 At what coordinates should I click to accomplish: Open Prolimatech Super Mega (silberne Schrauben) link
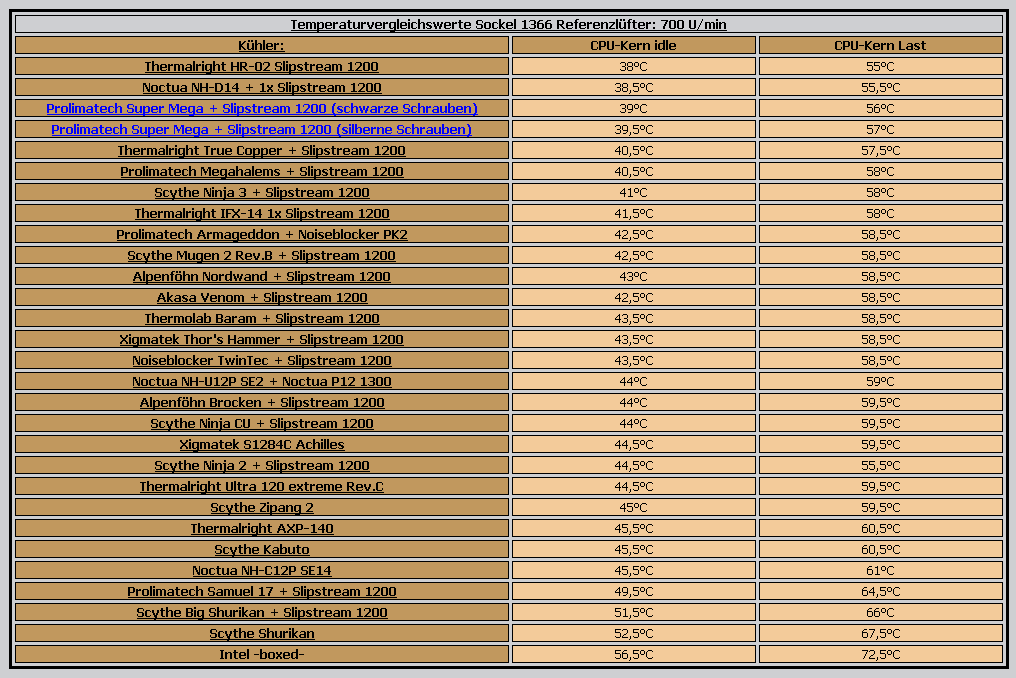pos(261,129)
